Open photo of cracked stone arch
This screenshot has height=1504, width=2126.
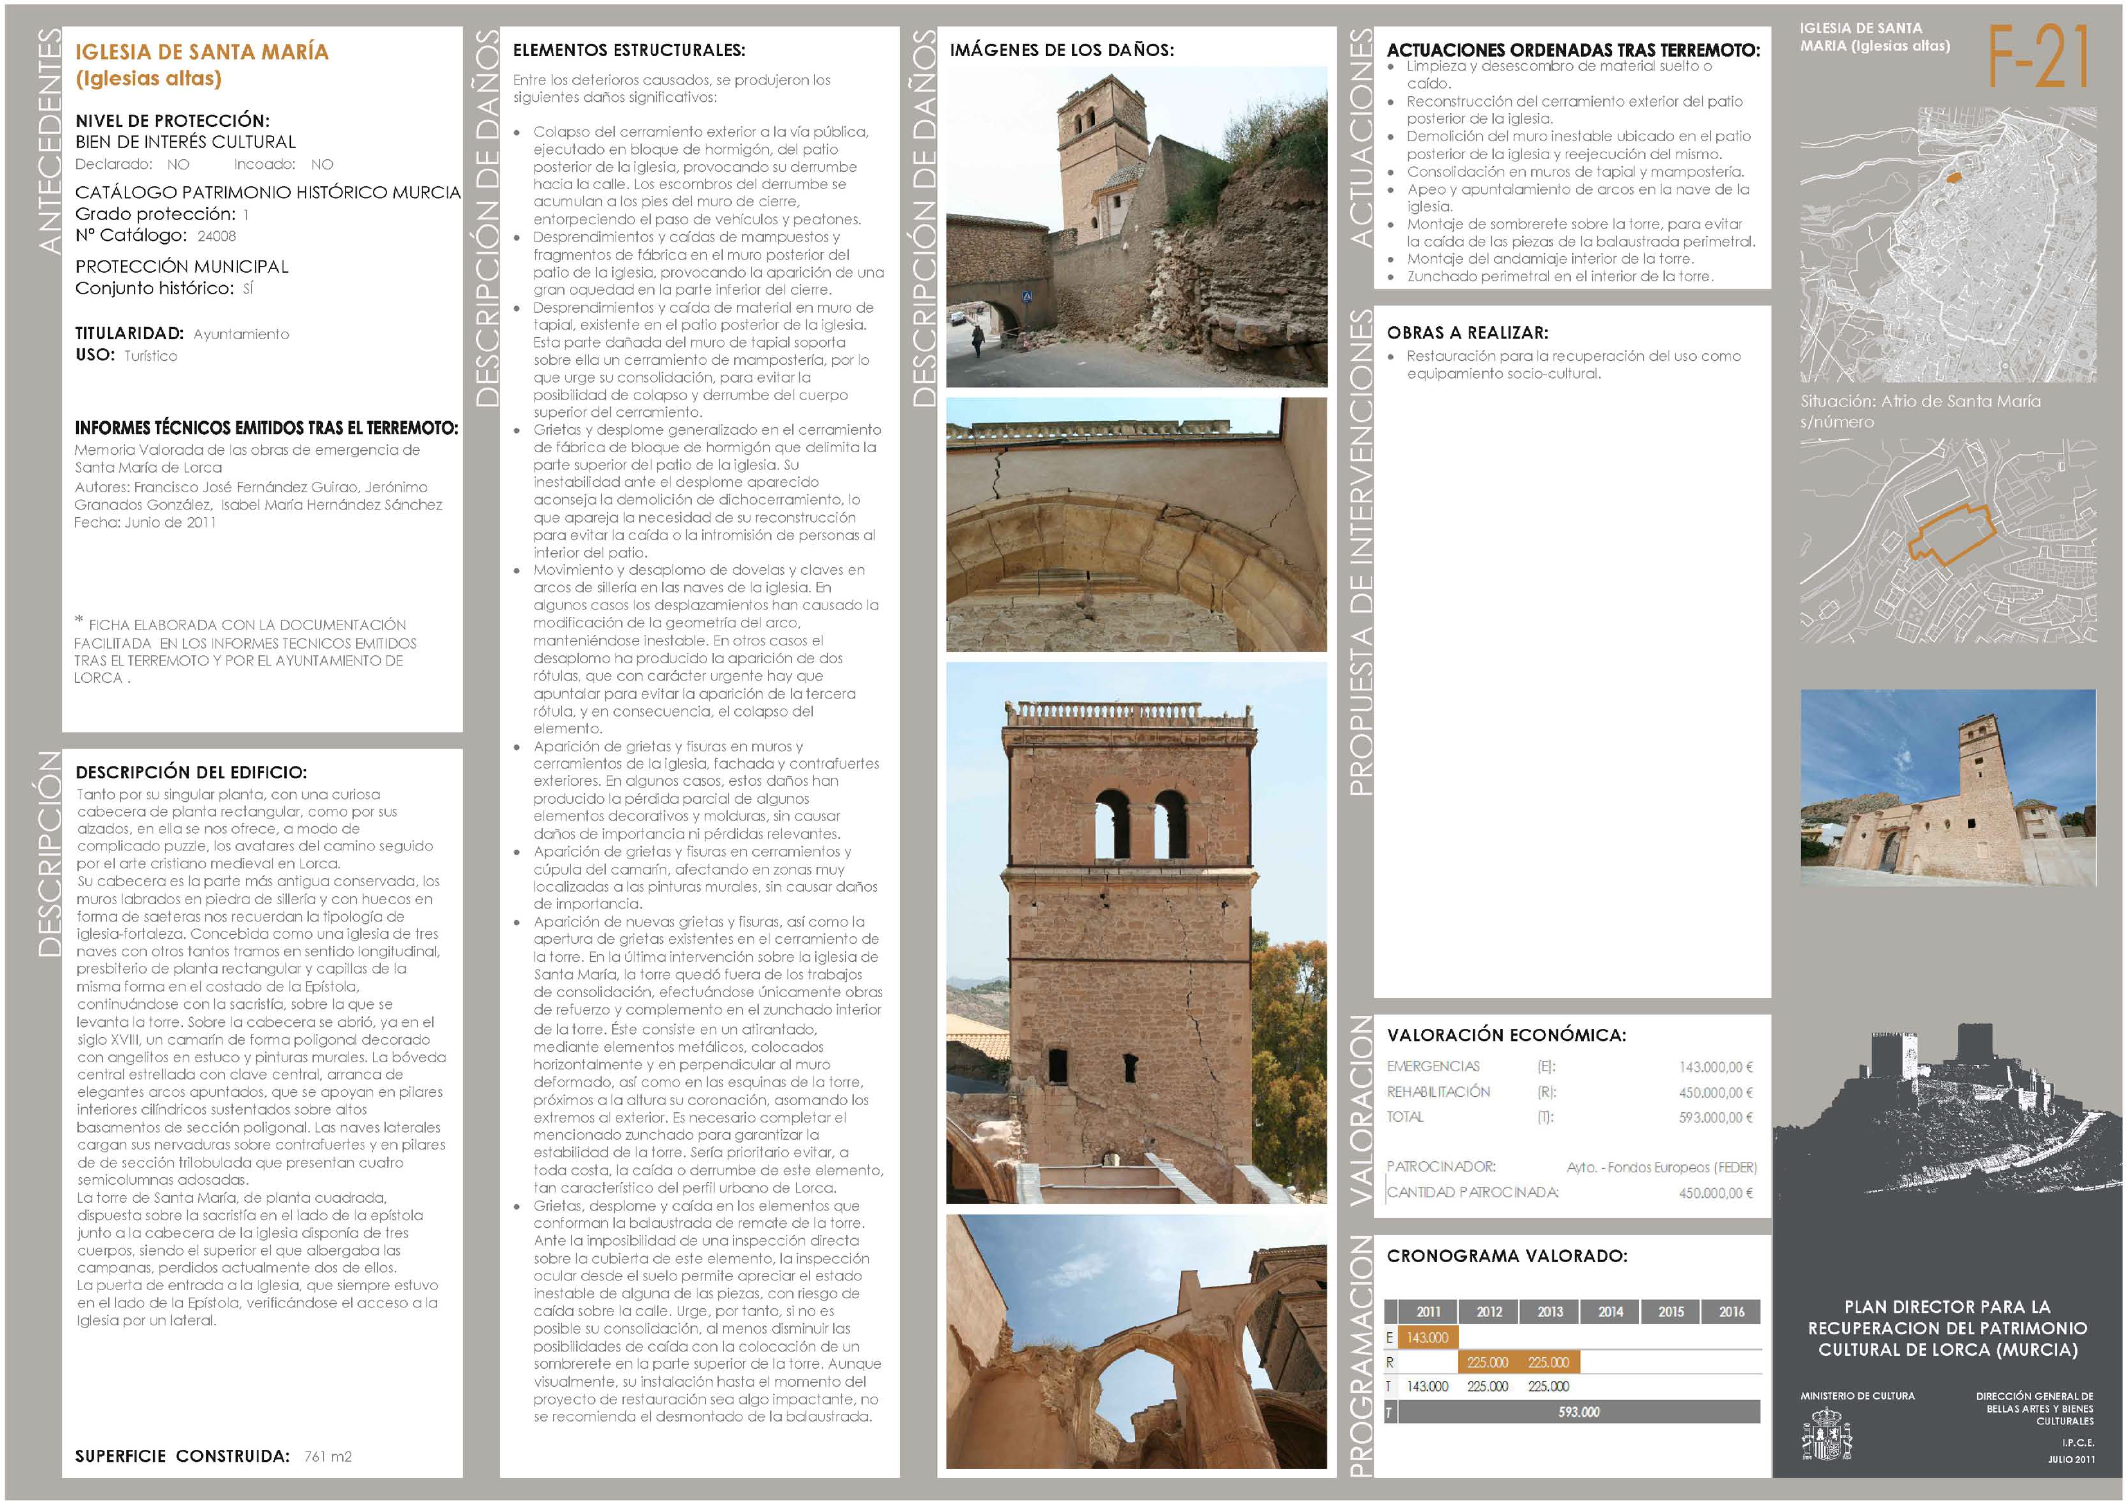click(1137, 525)
